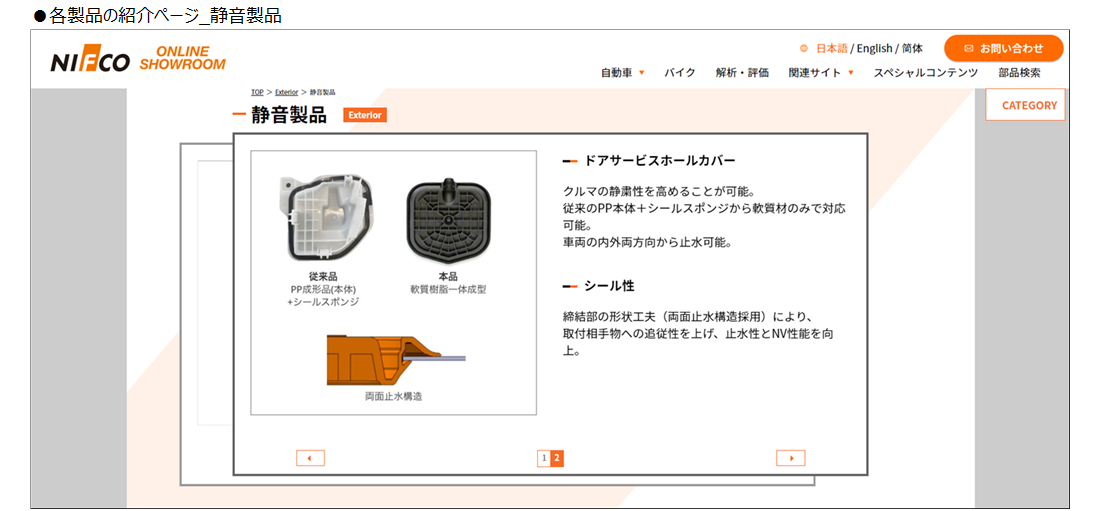
Task: Switch language to English
Action: click(874, 49)
